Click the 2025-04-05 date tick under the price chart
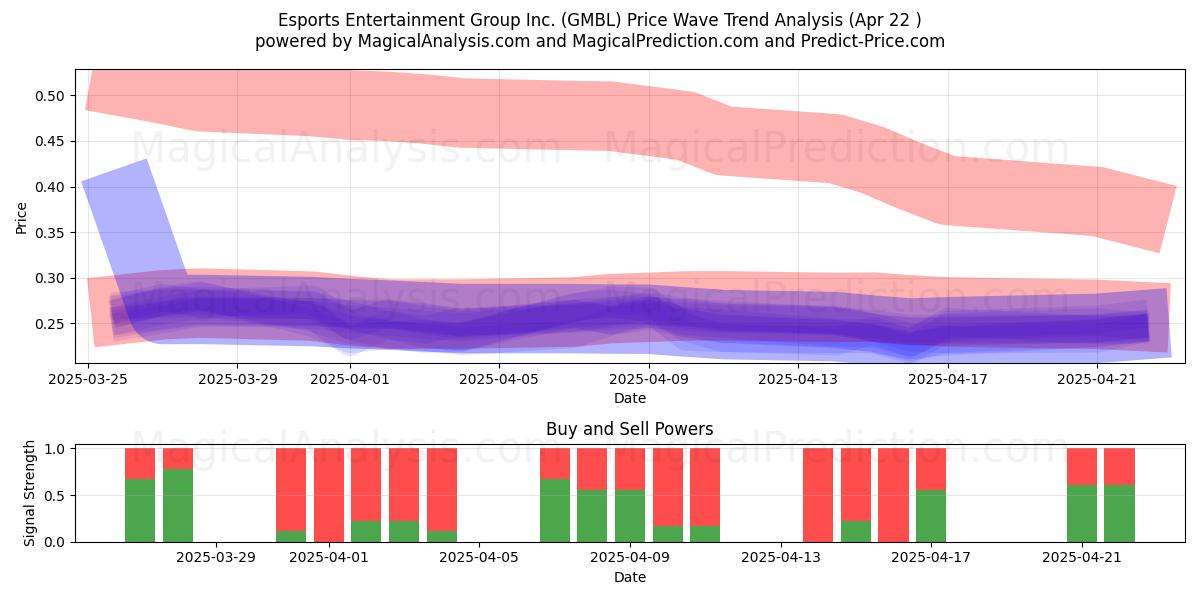The height and width of the screenshot is (600, 1200). tap(500, 380)
